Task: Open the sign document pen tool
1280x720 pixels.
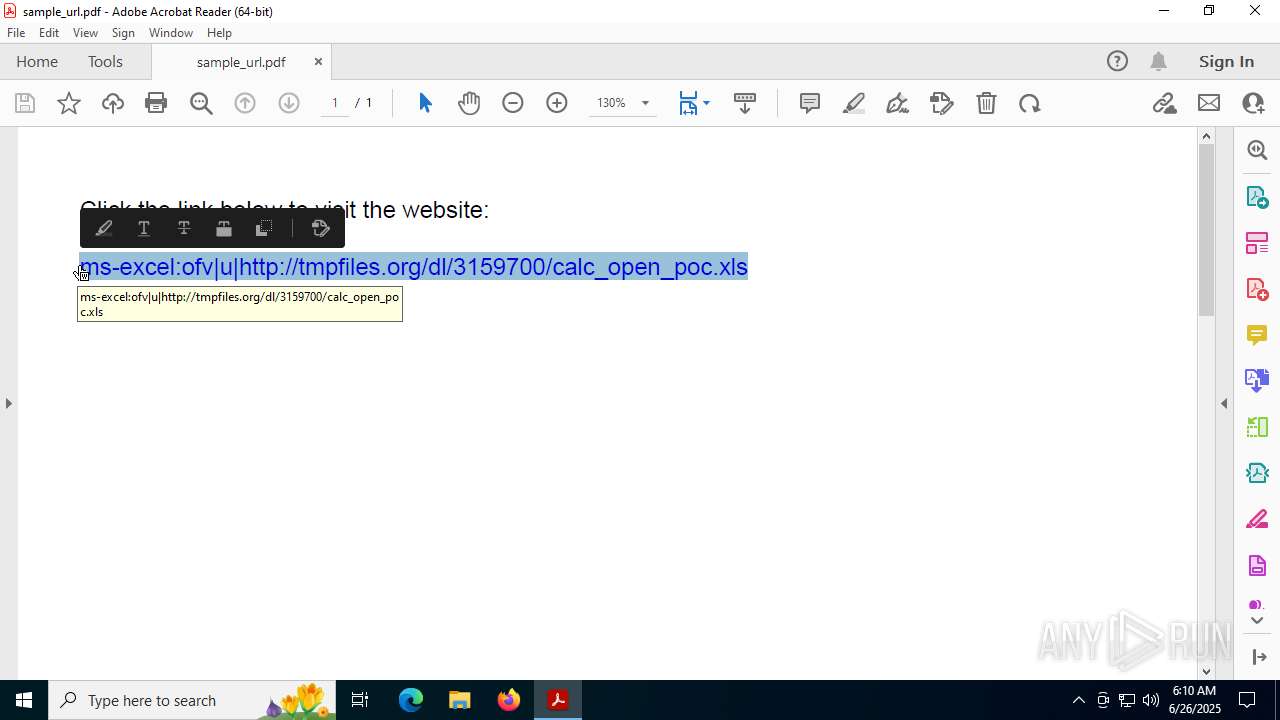Action: click(x=898, y=103)
